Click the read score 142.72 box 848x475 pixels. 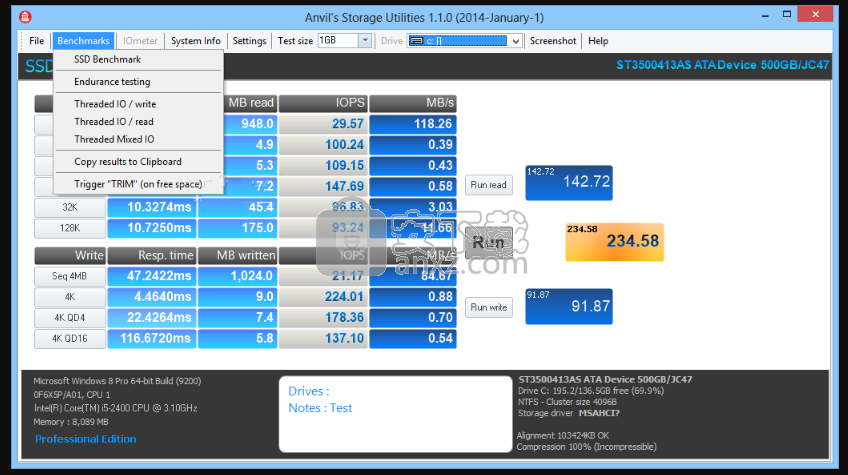pos(569,183)
